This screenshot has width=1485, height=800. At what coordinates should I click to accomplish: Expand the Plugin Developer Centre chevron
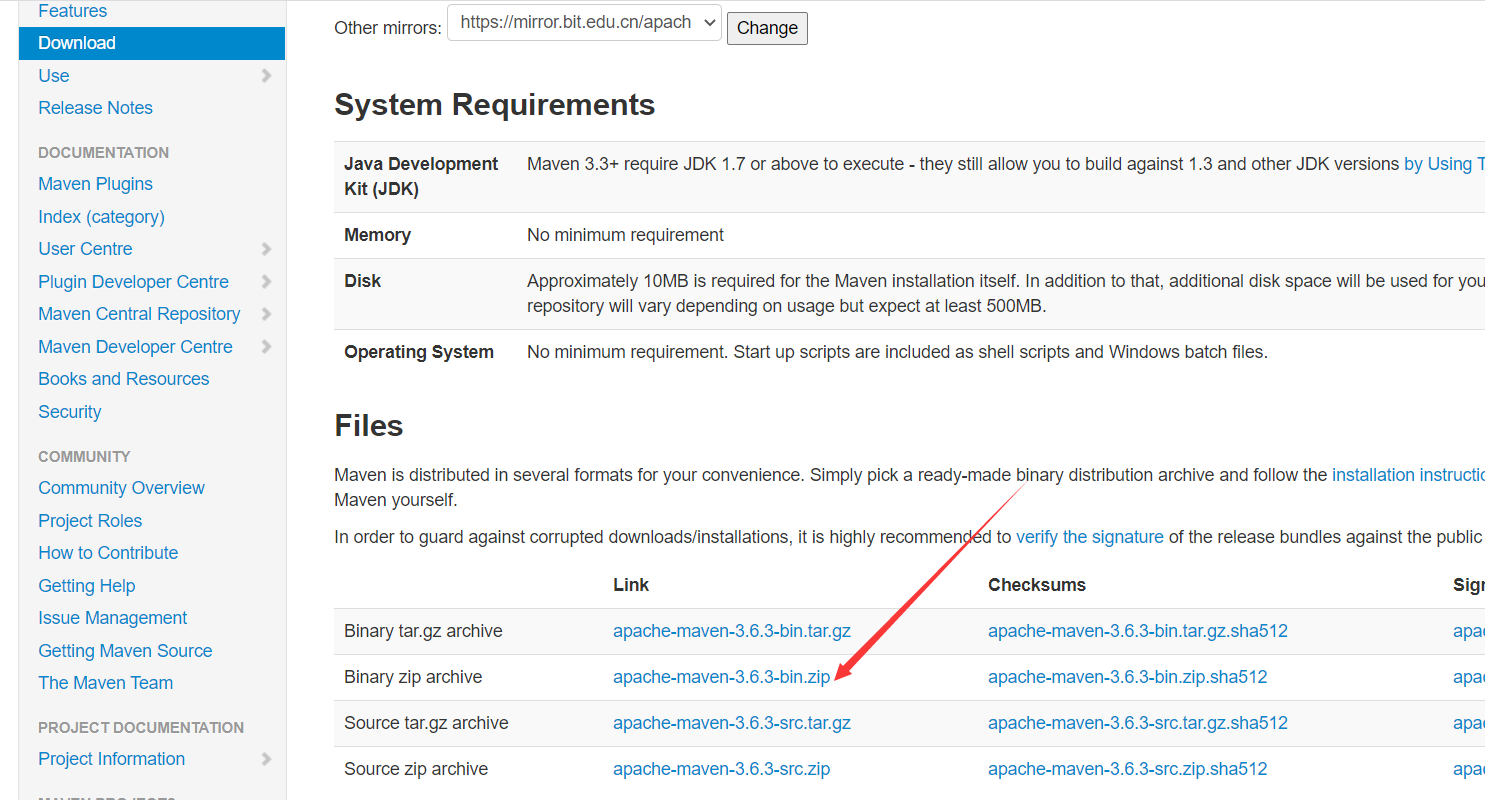pos(266,282)
